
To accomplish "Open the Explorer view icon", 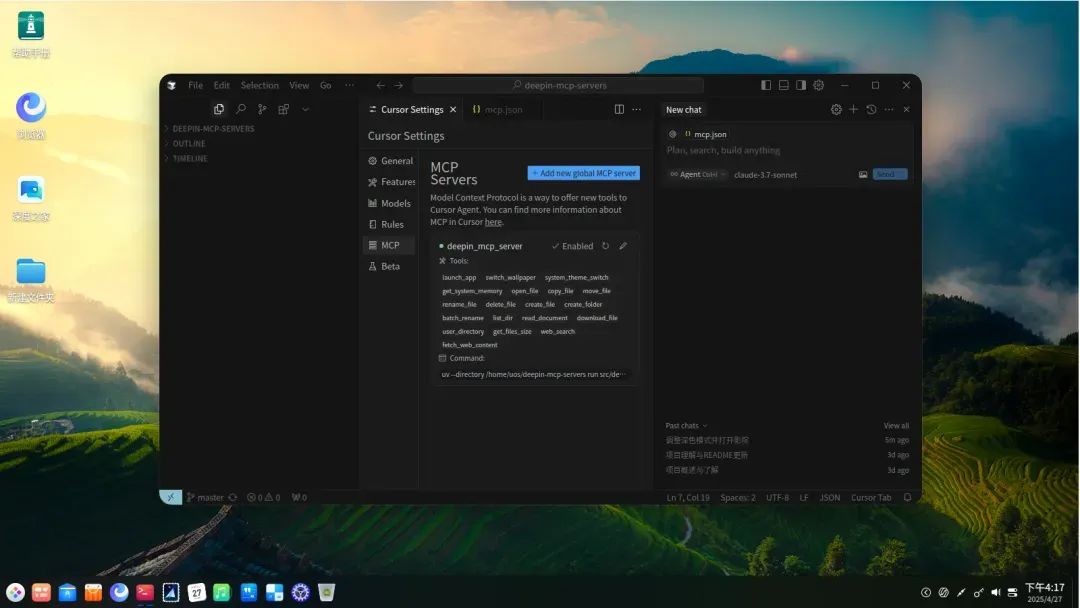I will [x=218, y=109].
